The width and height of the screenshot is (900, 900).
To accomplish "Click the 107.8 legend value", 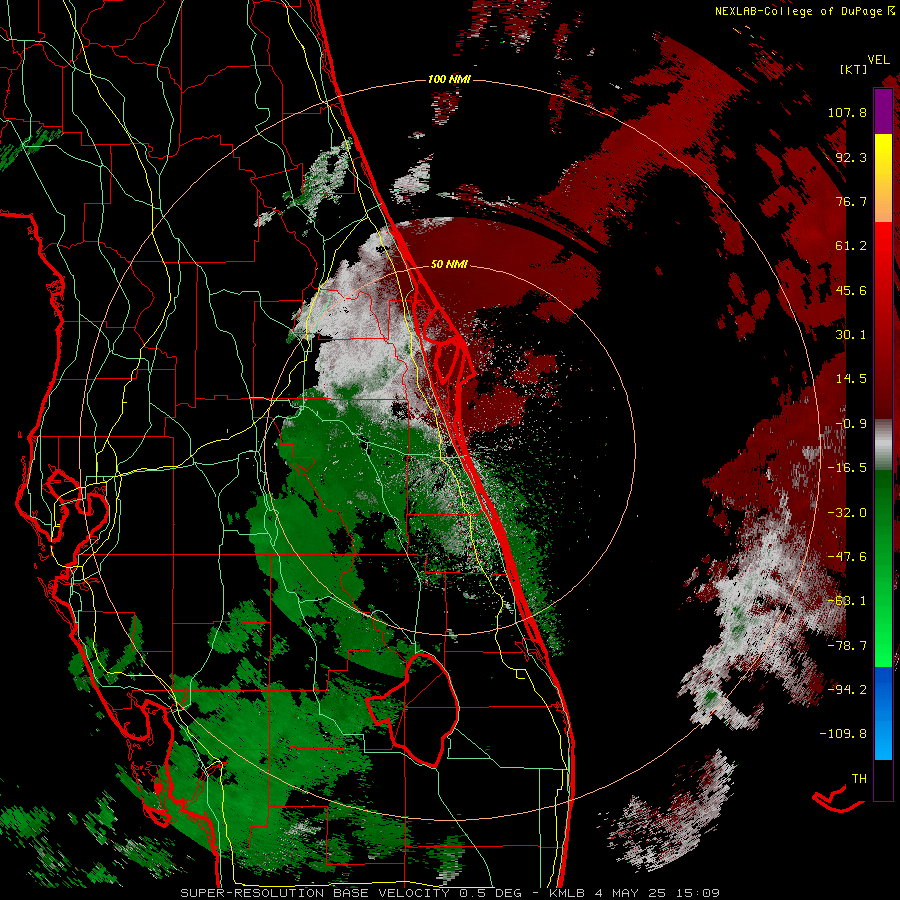I will 847,112.
